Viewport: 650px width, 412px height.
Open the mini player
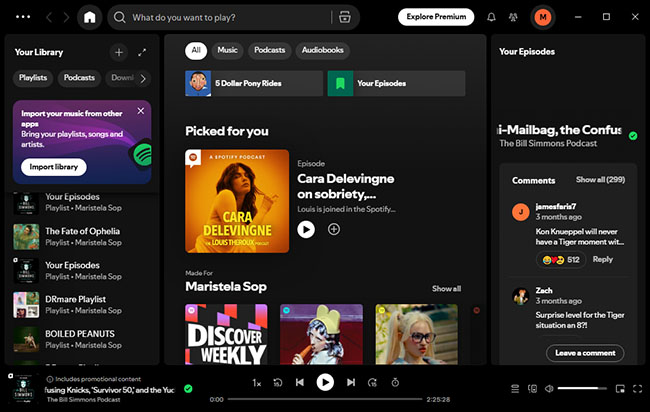click(x=620, y=389)
